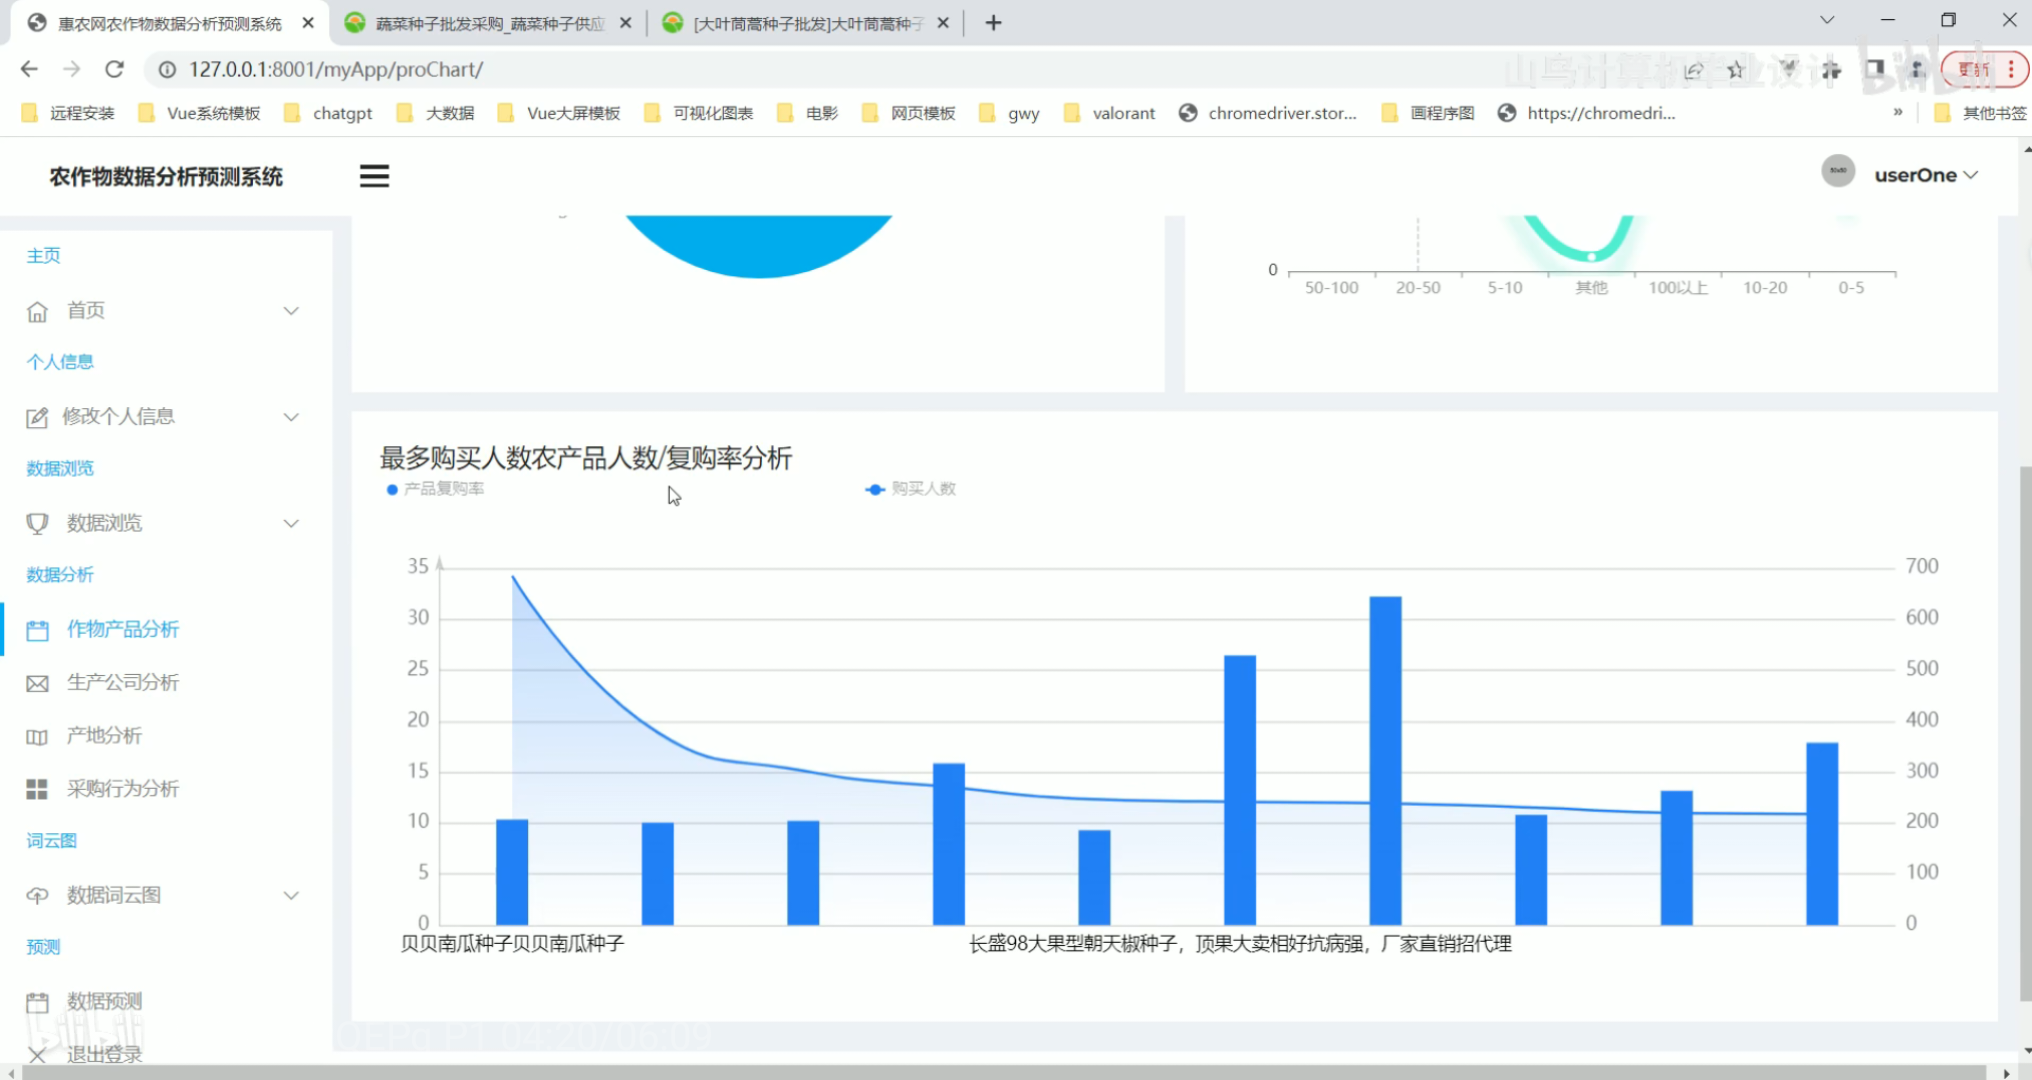This screenshot has height=1080, width=2032.
Task: Click the 采购行为分析 grid icon
Action: (37, 790)
